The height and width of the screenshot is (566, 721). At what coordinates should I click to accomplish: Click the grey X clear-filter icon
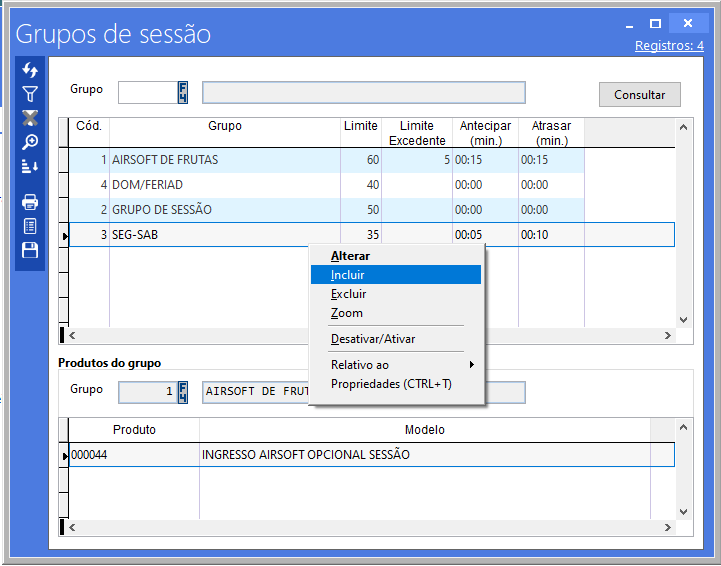[x=30, y=118]
